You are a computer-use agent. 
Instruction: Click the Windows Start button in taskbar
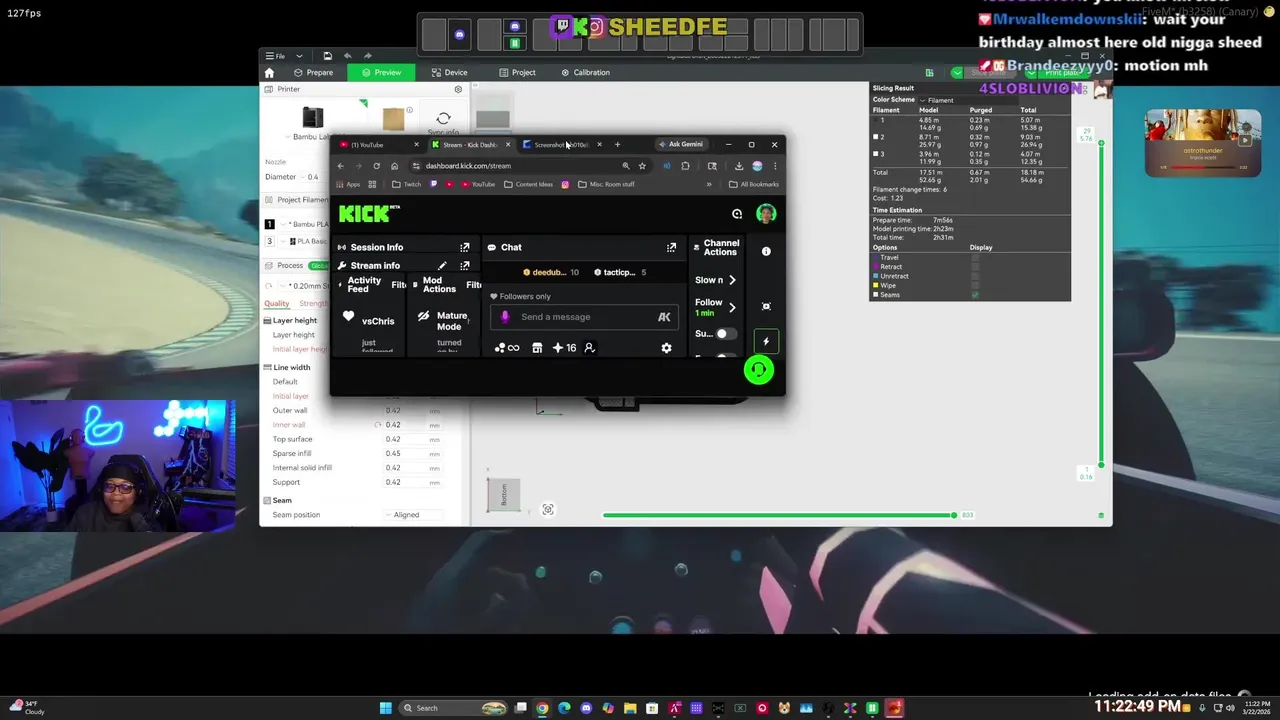[x=386, y=708]
